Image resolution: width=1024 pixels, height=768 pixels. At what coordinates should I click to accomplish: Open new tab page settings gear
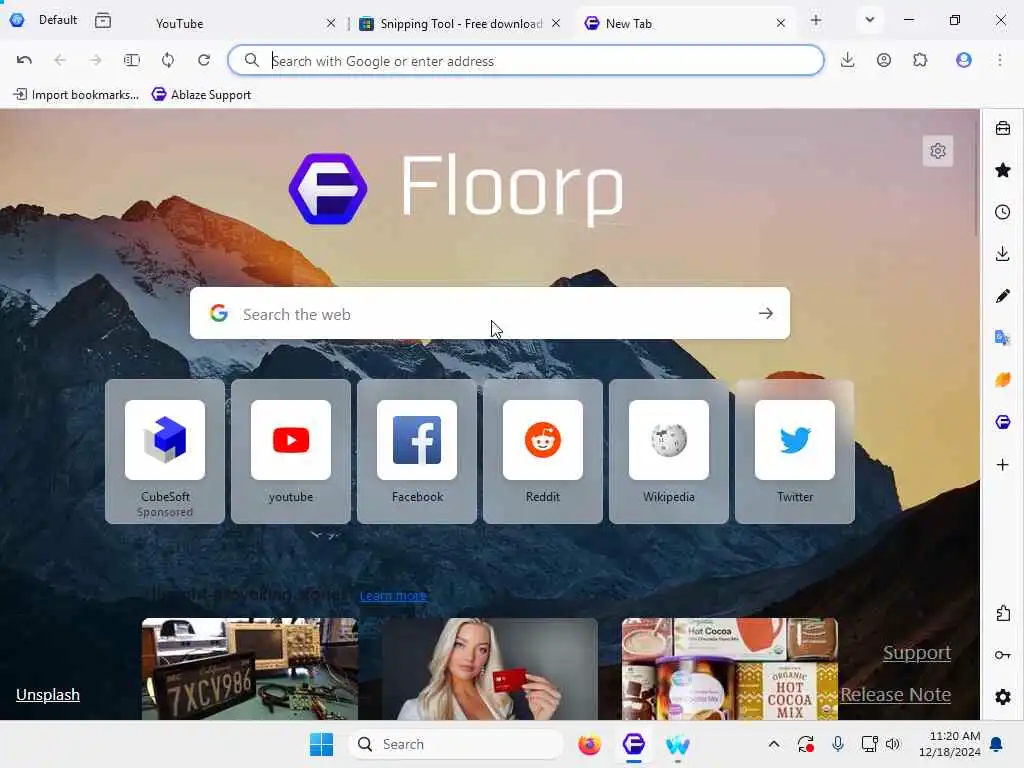(x=938, y=151)
